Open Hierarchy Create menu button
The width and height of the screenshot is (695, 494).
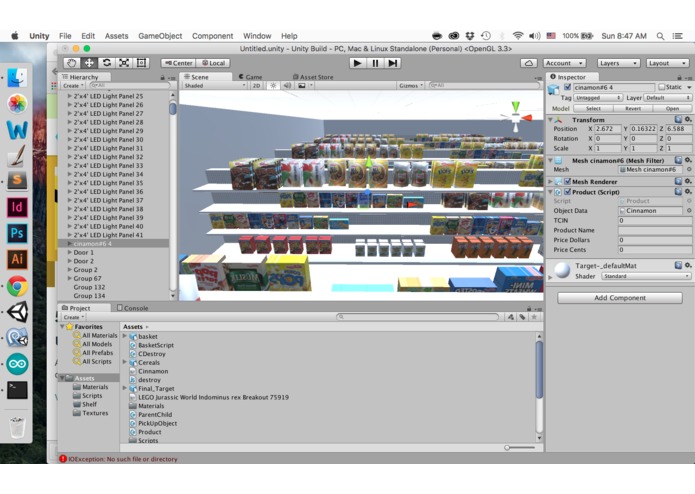(73, 86)
